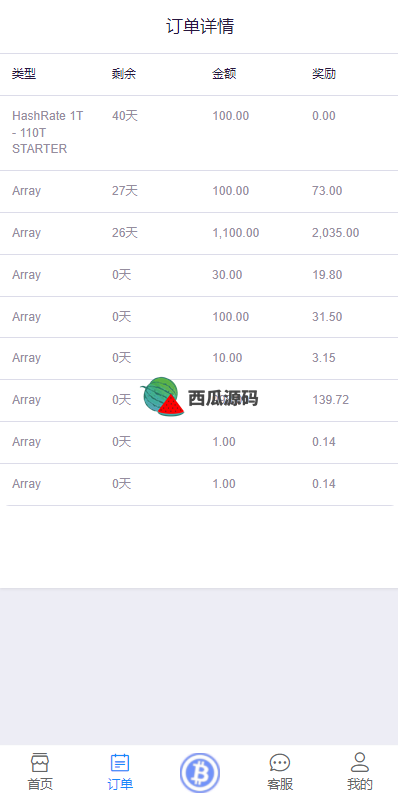Image resolution: width=398 pixels, height=795 pixels.
Task: Click the 首页 tab label
Action: coord(40,784)
